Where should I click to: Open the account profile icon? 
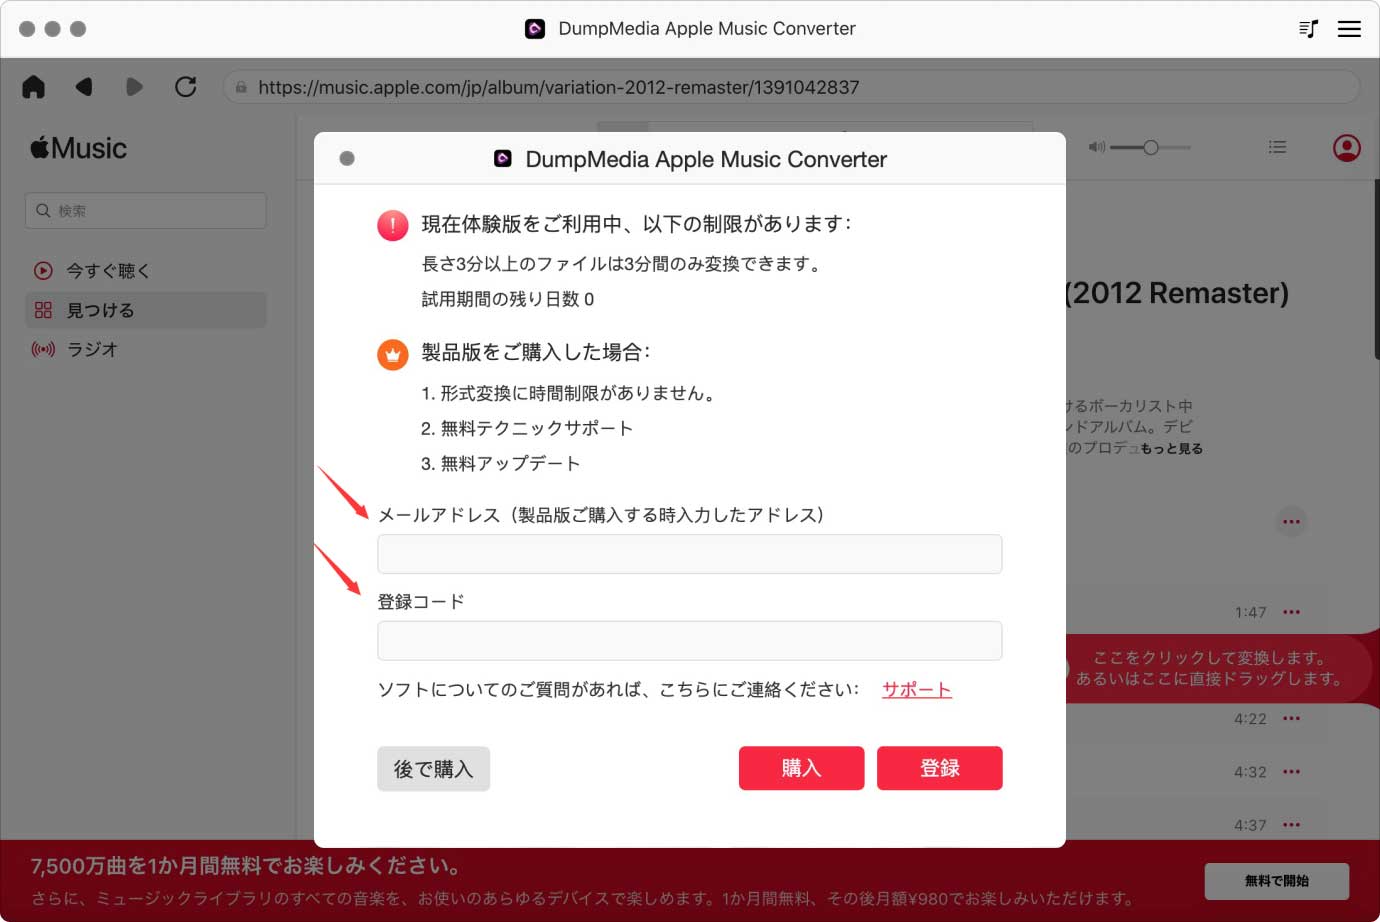[1347, 148]
